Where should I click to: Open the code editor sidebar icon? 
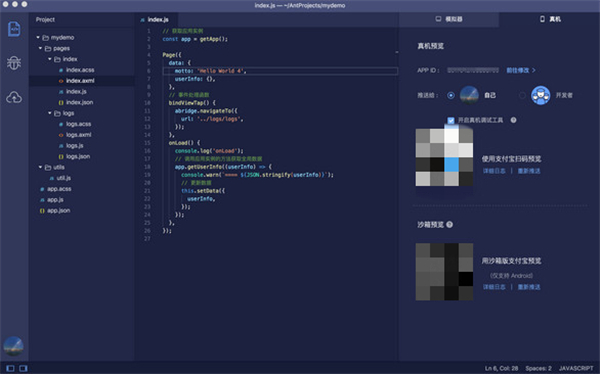click(14, 29)
